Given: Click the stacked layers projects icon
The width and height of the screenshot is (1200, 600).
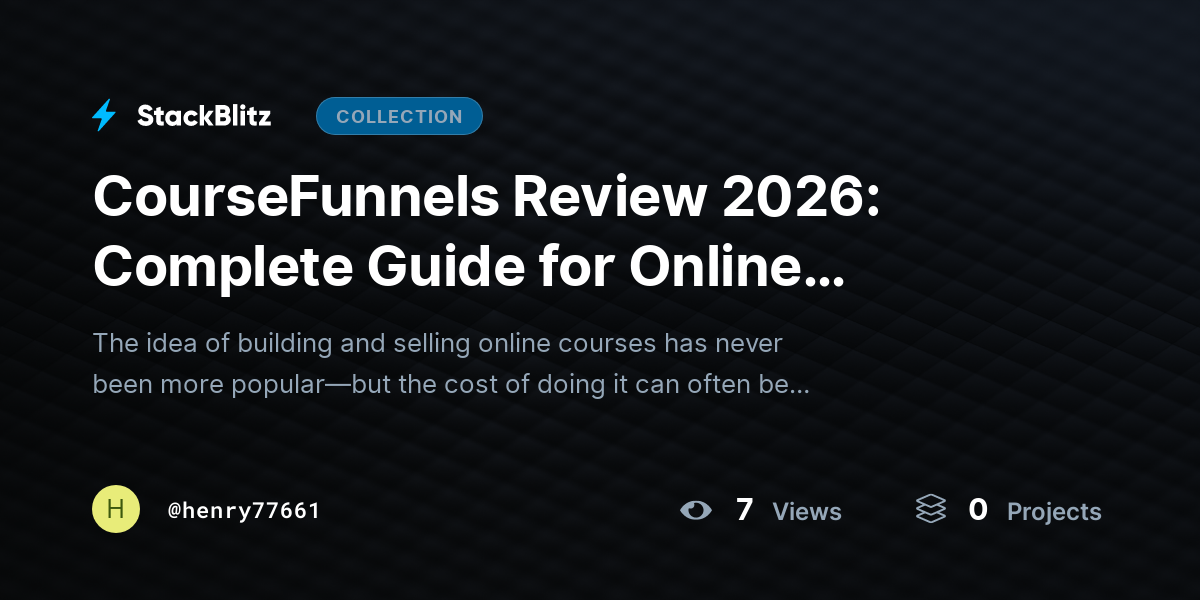Looking at the screenshot, I should pyautogui.click(x=931, y=509).
